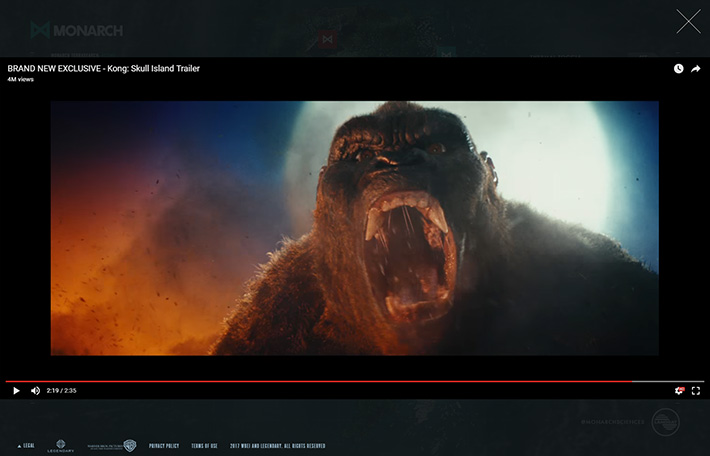Click the roaring Kong video frame

(355, 228)
